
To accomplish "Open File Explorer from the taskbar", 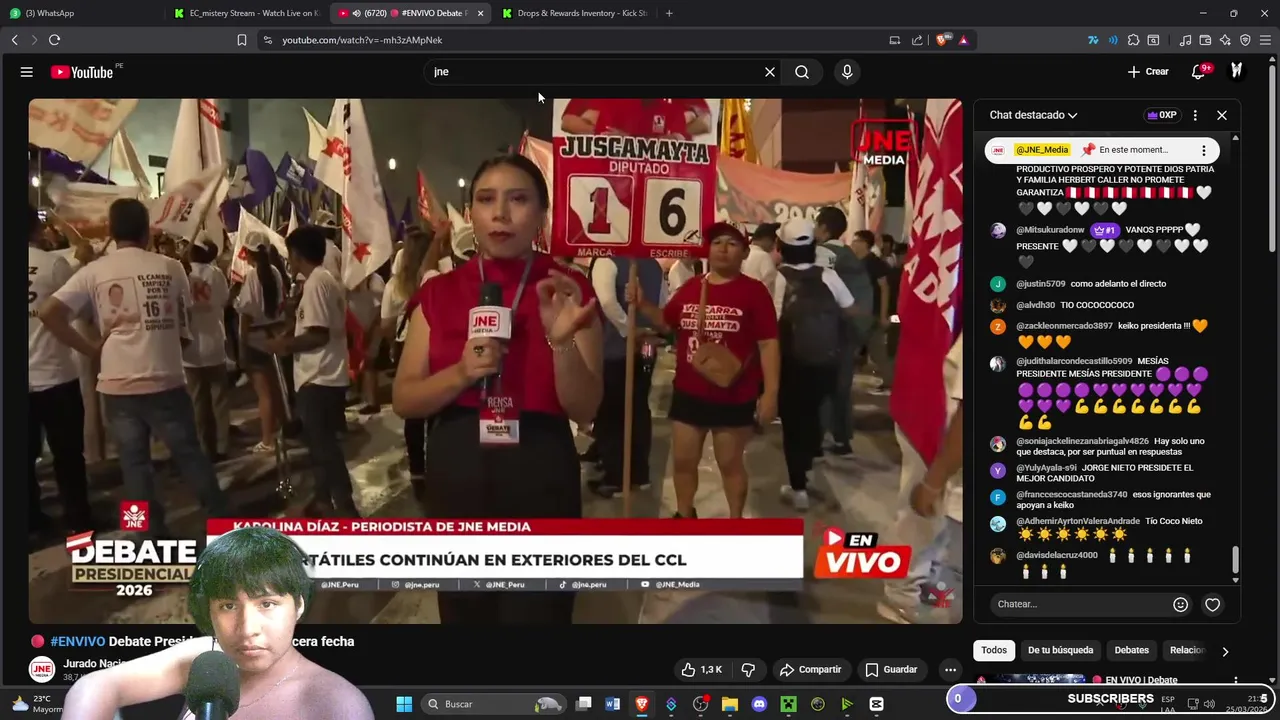I will [730, 704].
